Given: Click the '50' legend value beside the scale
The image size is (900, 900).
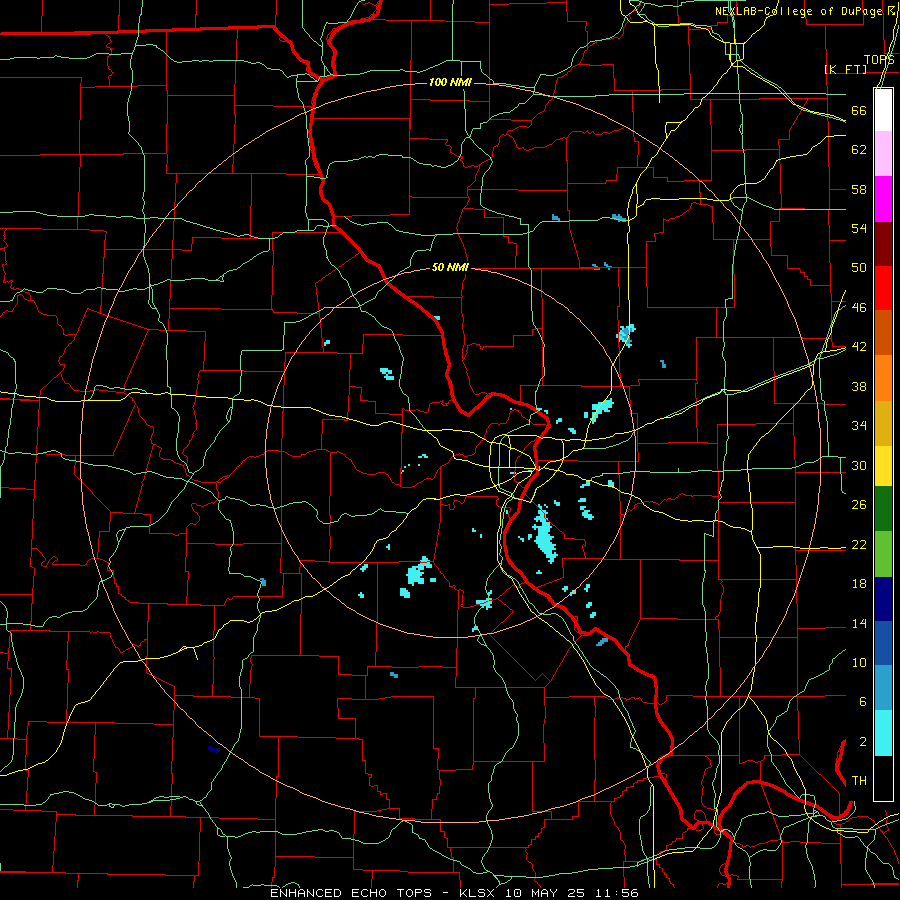Looking at the screenshot, I should point(859,268).
